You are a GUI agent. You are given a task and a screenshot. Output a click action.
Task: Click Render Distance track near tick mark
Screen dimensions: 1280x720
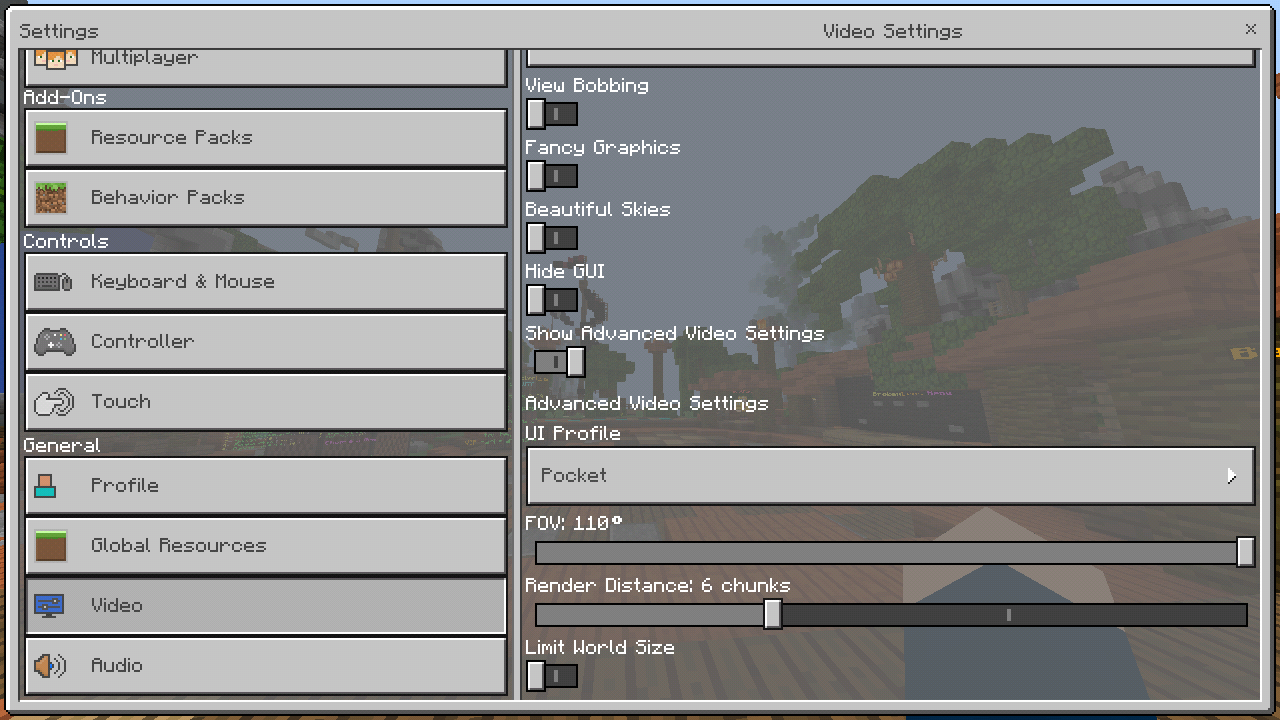point(1009,615)
